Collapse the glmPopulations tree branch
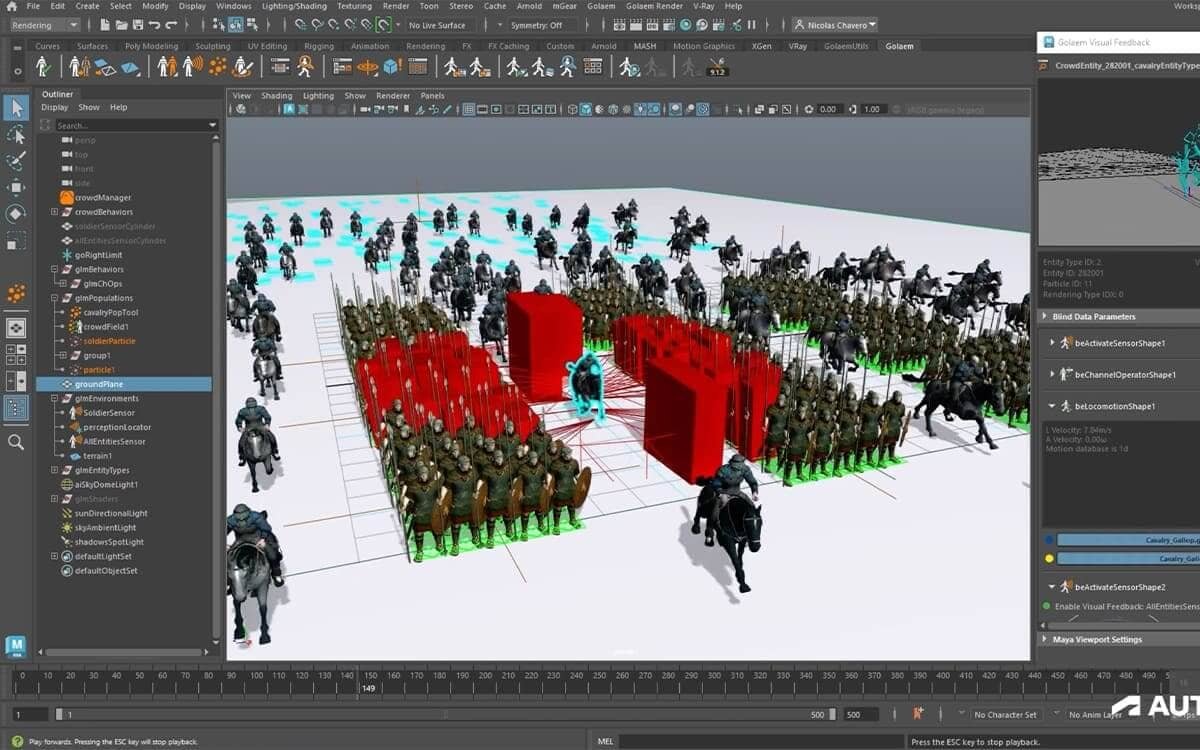This screenshot has height=750, width=1200. tap(53, 296)
